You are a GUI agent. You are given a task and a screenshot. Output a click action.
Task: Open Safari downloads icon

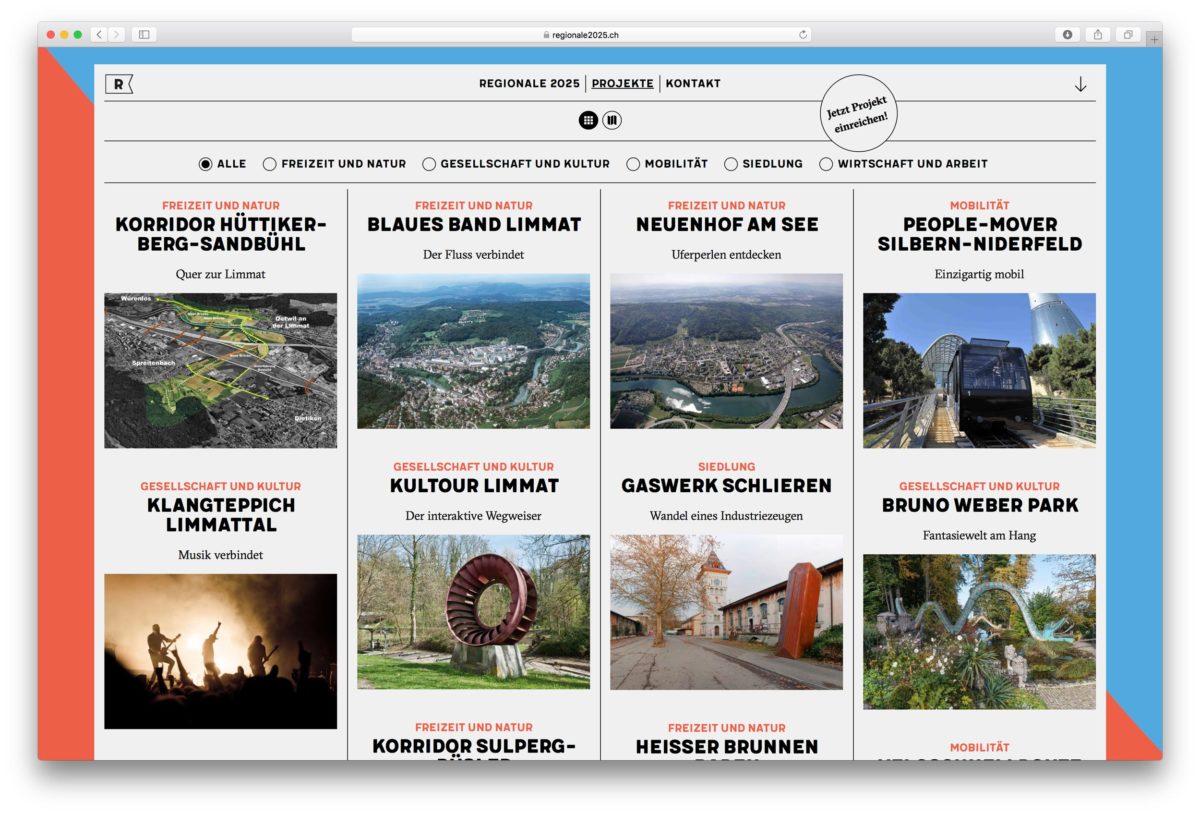point(1067,34)
